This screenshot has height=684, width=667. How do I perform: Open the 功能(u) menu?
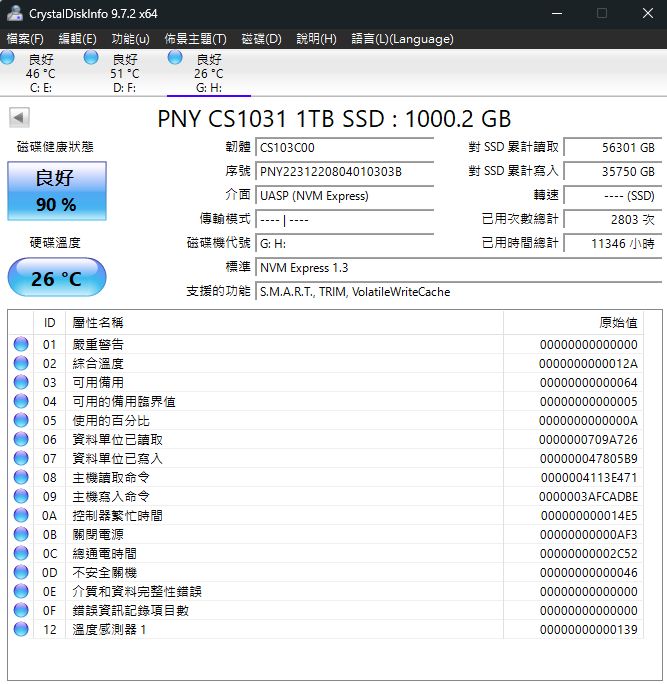(130, 39)
